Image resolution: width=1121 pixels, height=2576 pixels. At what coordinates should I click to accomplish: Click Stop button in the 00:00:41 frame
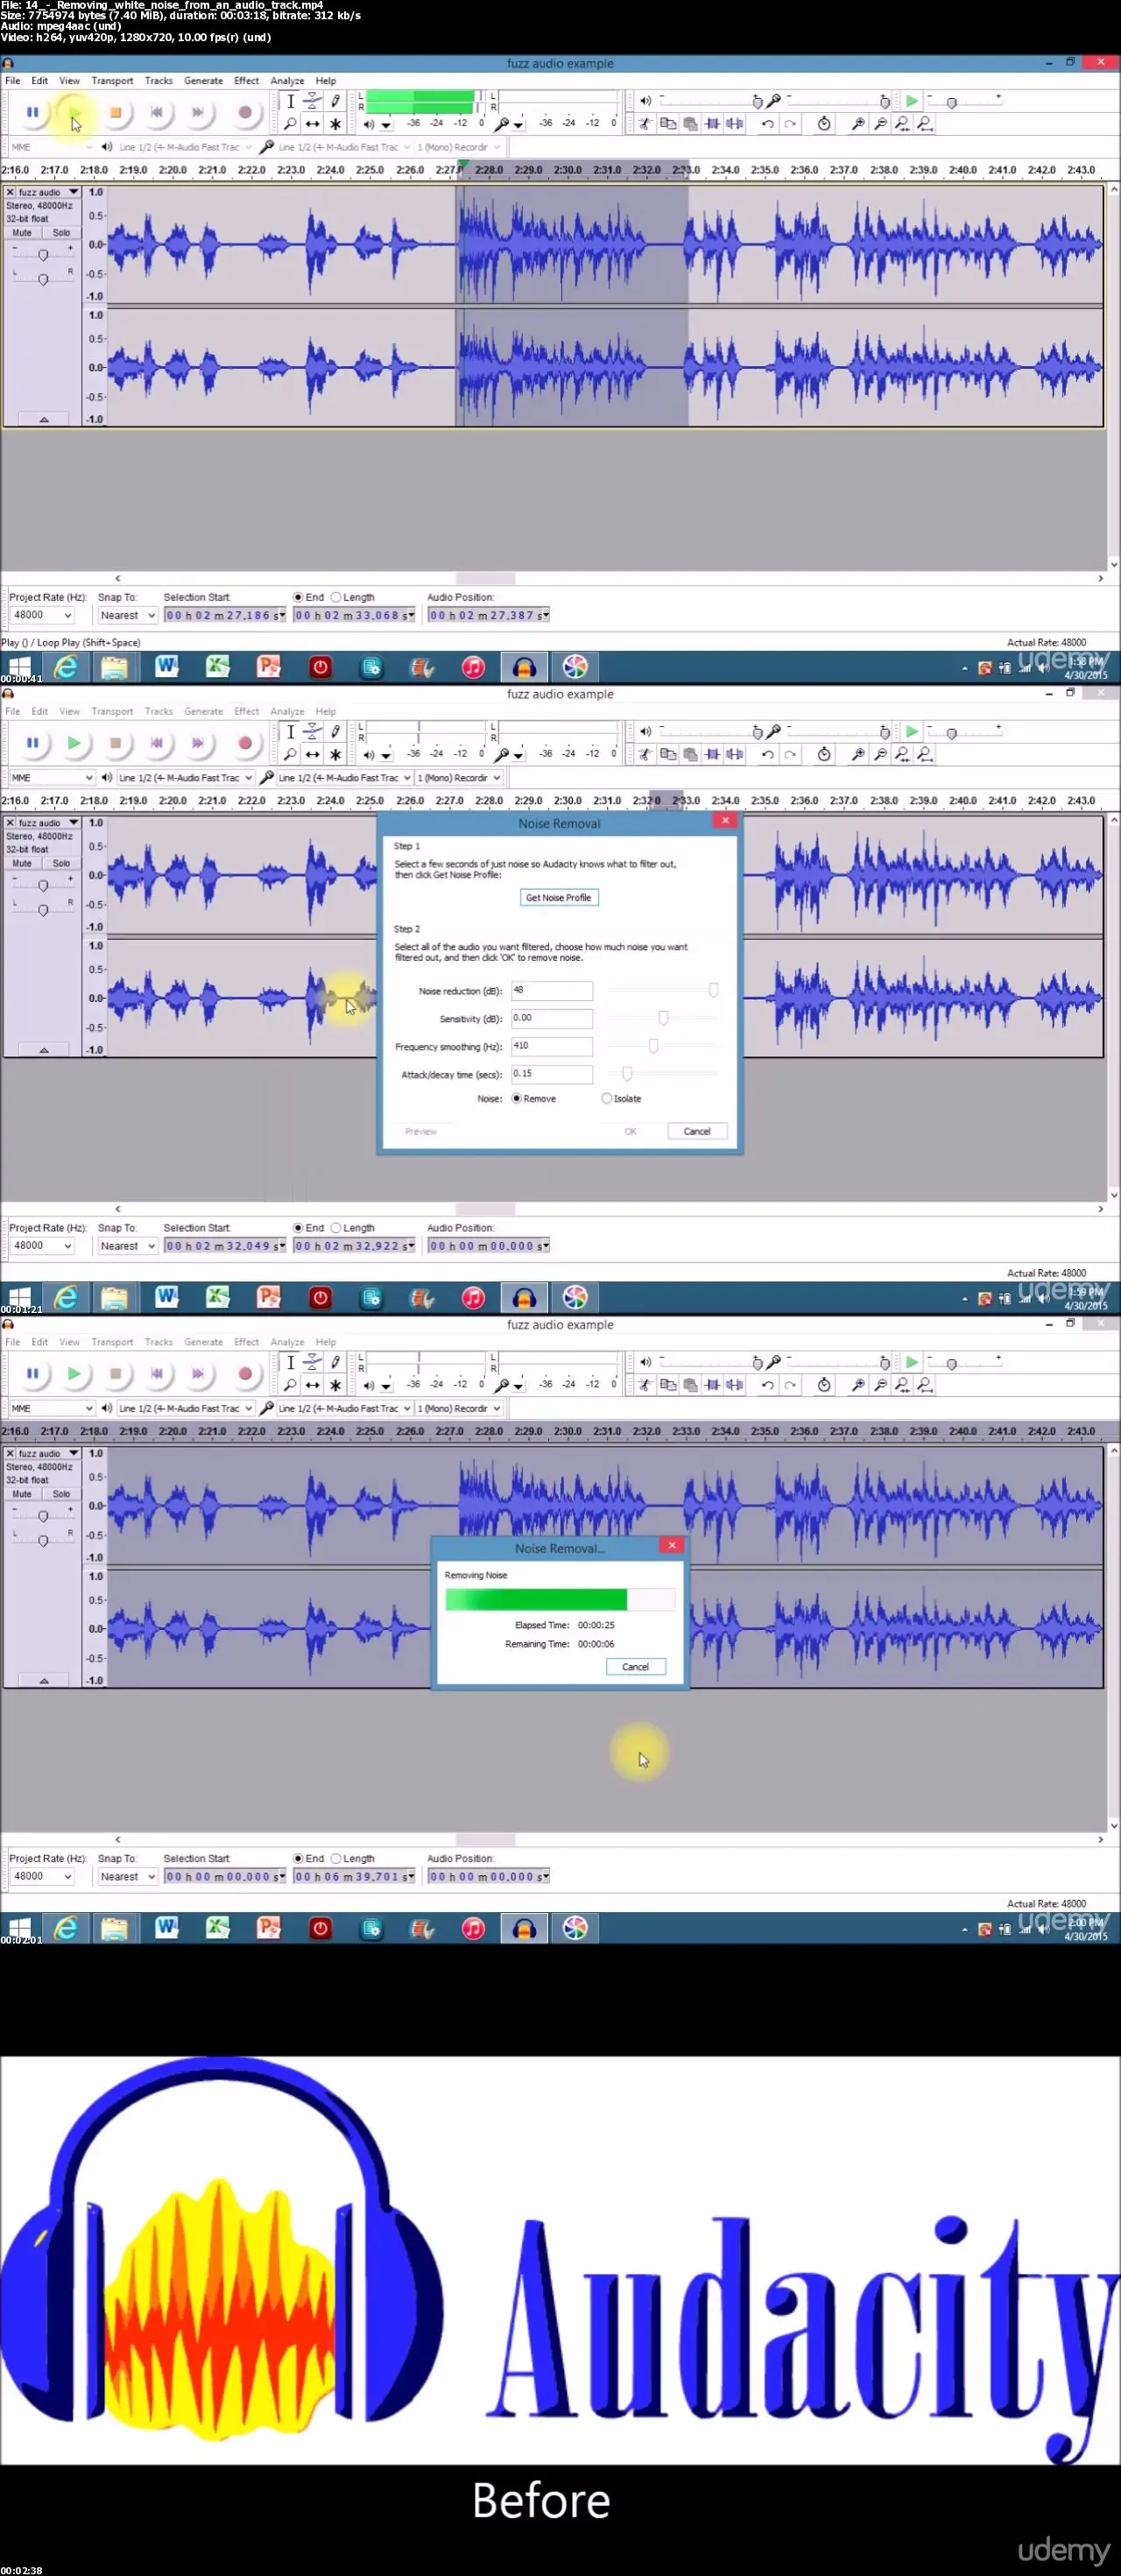[115, 113]
